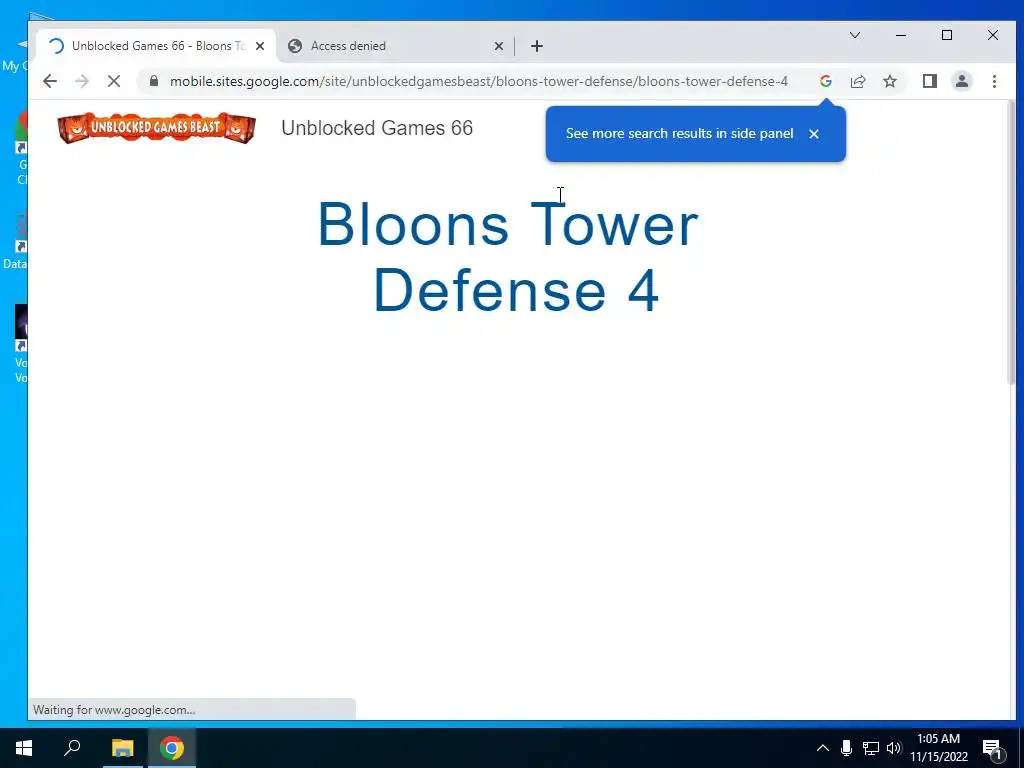
Task: Click the page vertical scrollbar
Action: pos(1012,242)
